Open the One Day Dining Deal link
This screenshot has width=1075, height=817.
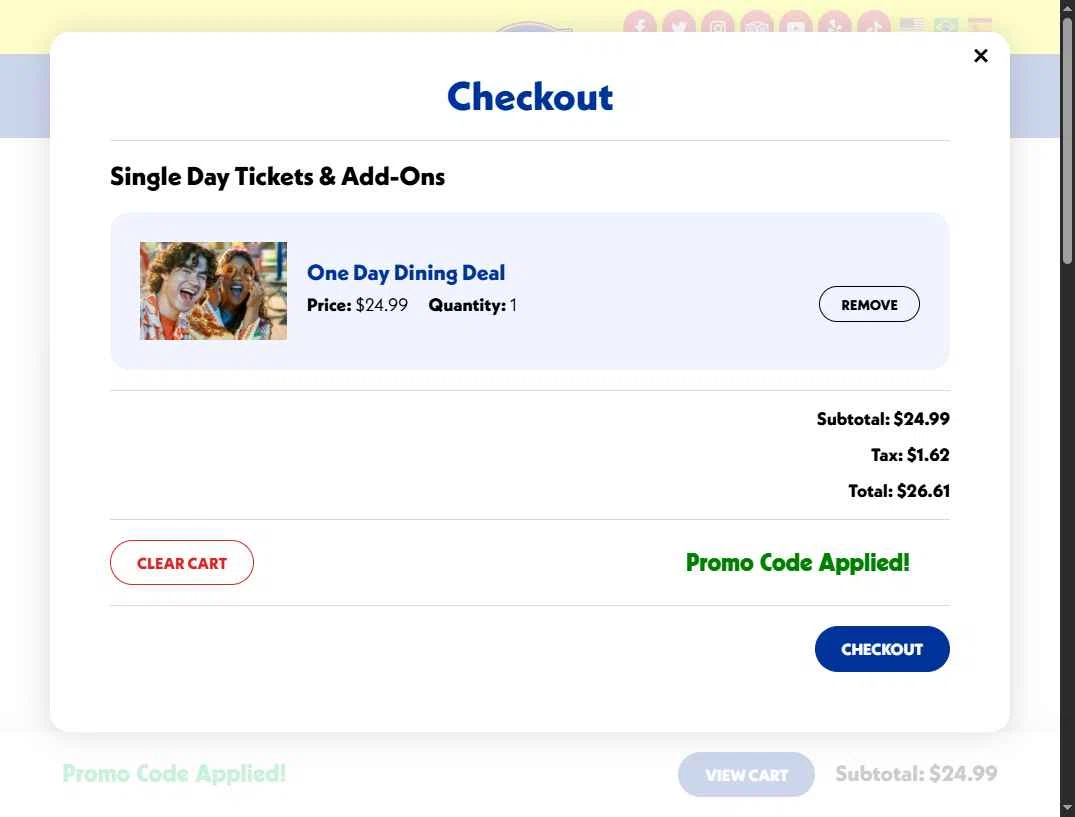406,273
